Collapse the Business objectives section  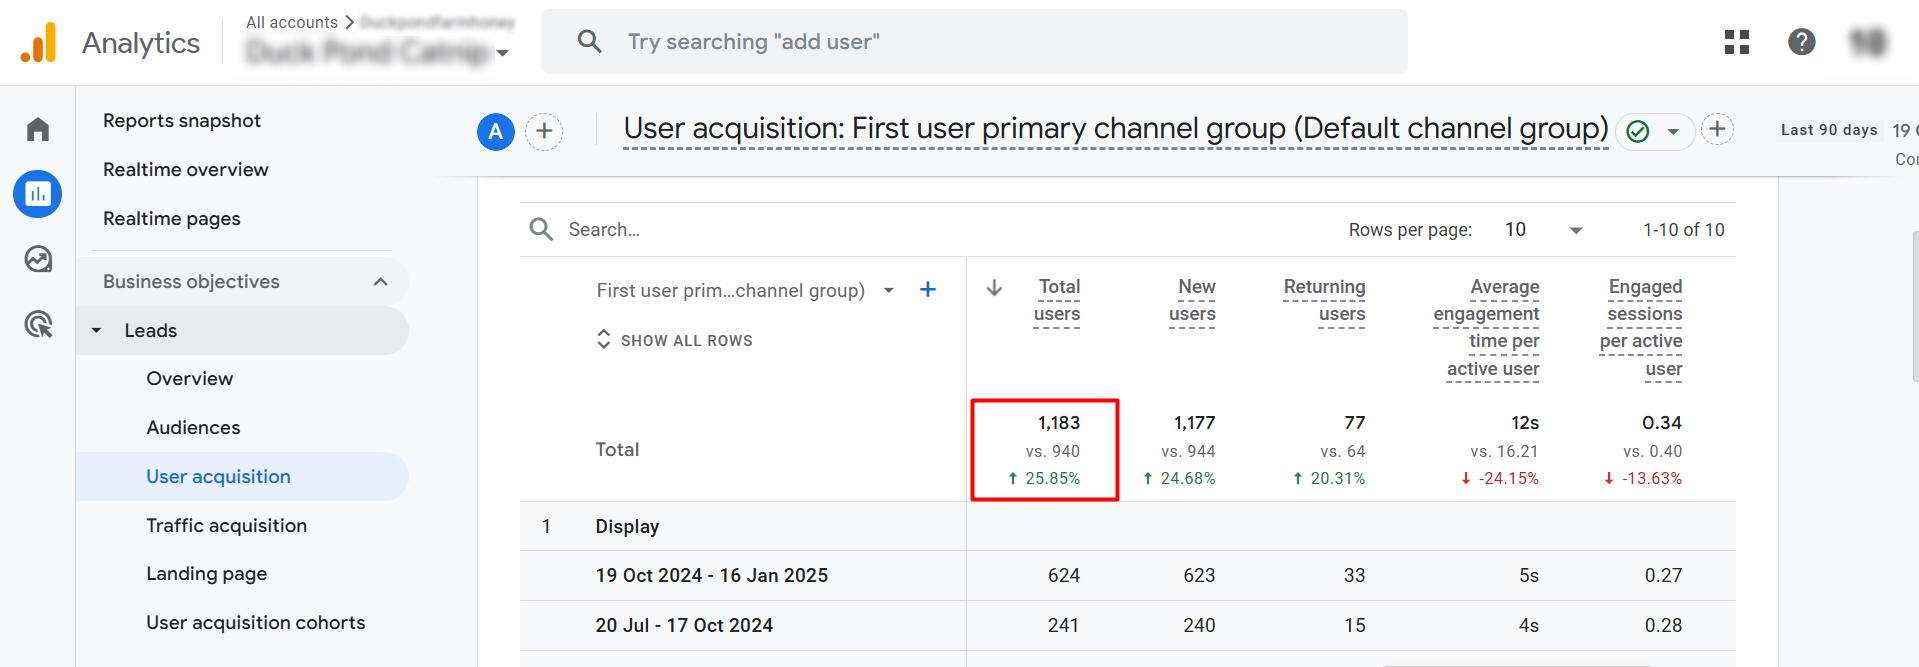(x=380, y=282)
